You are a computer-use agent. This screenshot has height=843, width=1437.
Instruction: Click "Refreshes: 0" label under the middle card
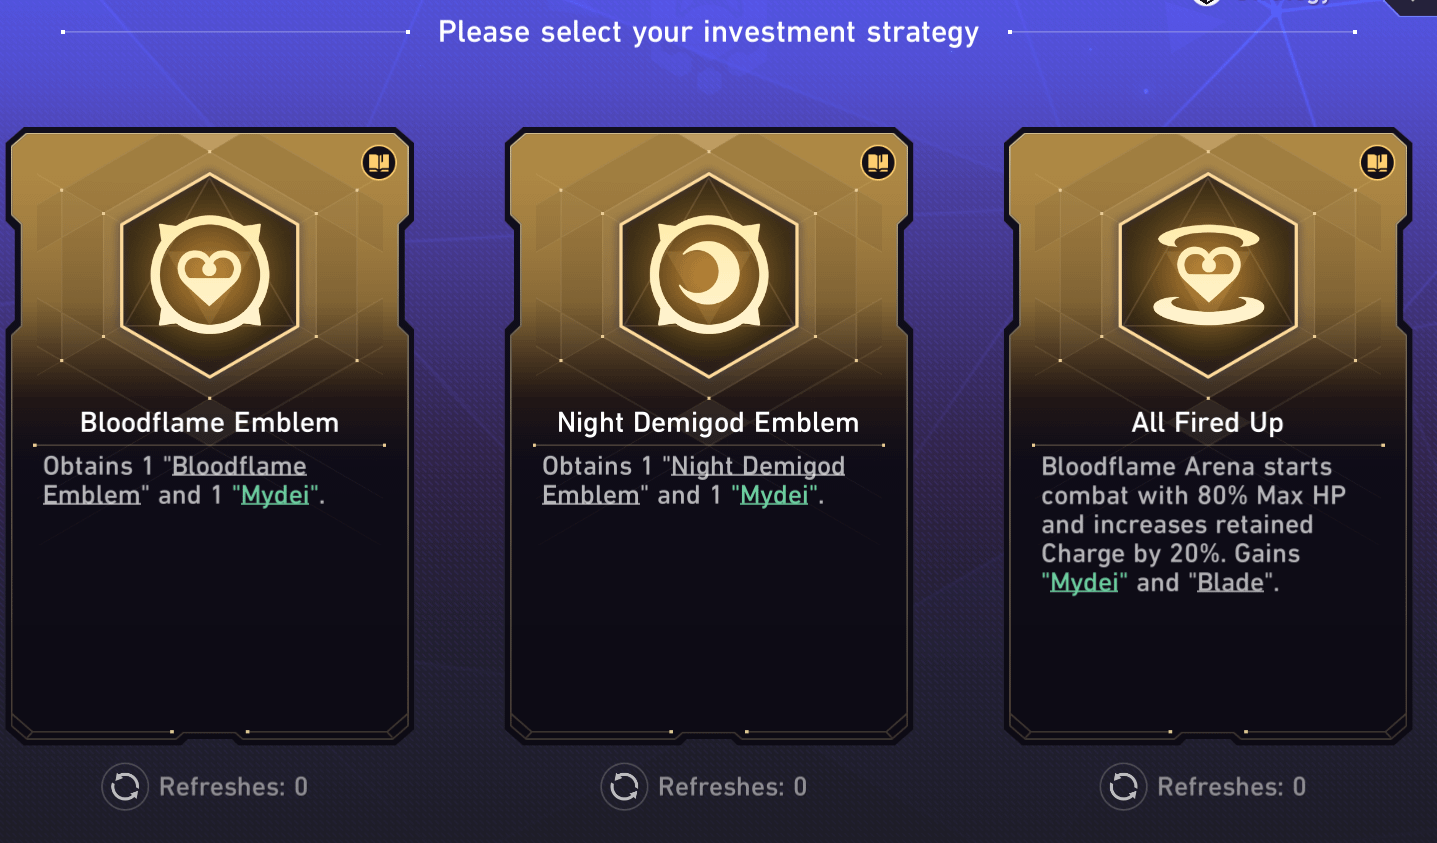(732, 788)
